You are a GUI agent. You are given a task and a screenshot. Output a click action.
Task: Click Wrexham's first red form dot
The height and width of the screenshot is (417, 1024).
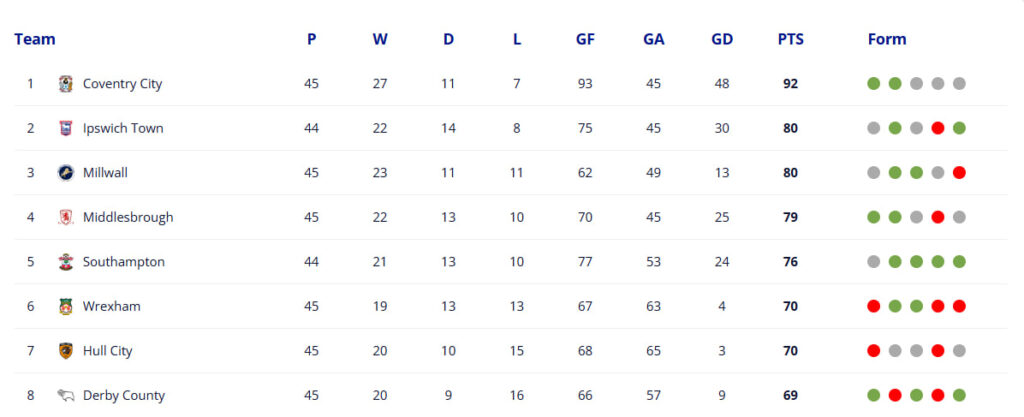tap(873, 306)
